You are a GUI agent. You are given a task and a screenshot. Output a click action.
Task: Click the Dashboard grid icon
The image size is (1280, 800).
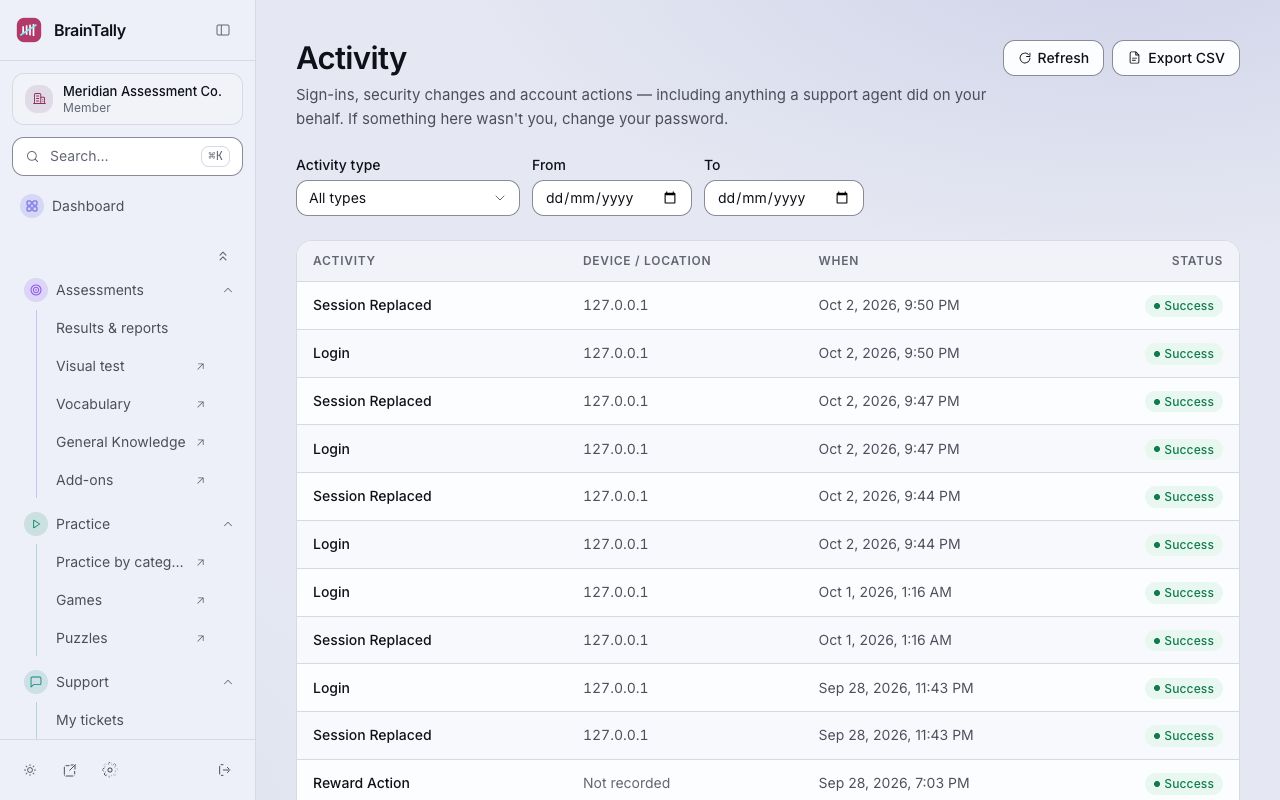click(32, 206)
